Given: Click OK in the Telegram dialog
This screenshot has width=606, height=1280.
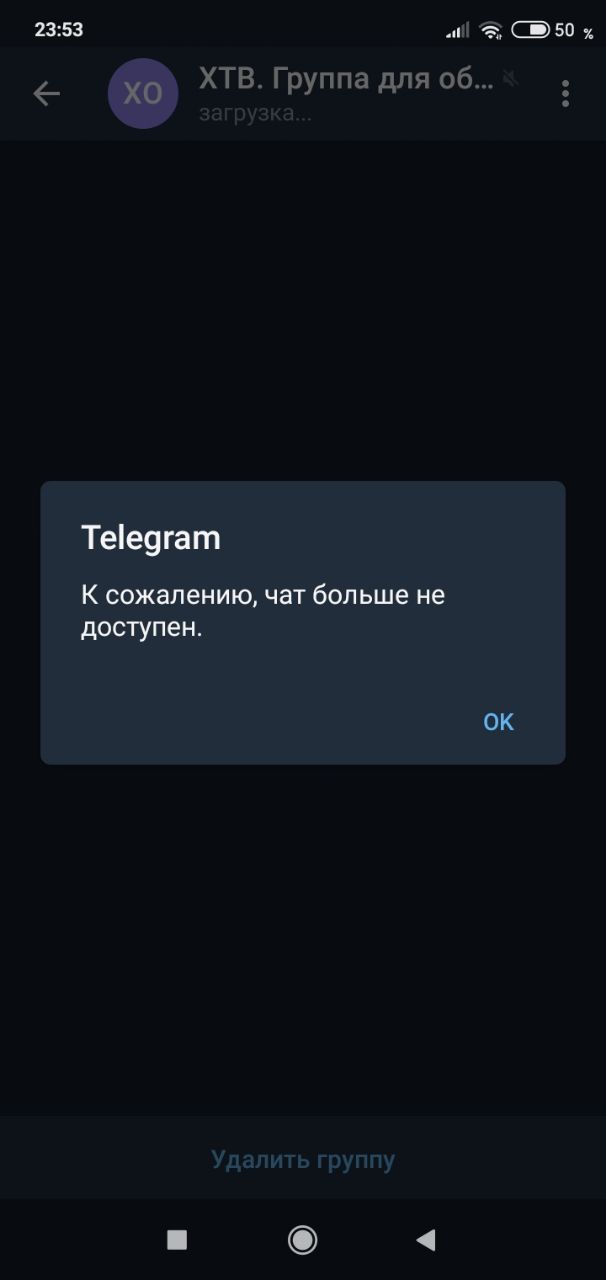Looking at the screenshot, I should (x=498, y=722).
